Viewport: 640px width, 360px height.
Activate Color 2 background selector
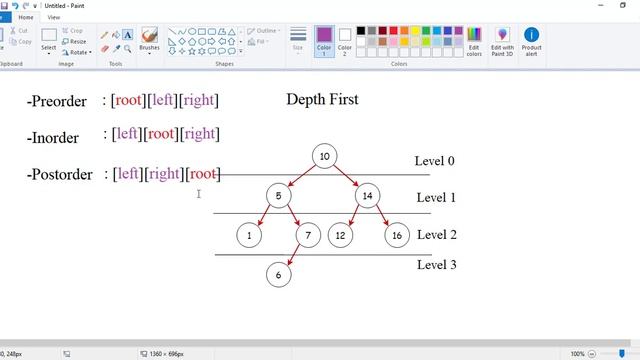[x=344, y=41]
